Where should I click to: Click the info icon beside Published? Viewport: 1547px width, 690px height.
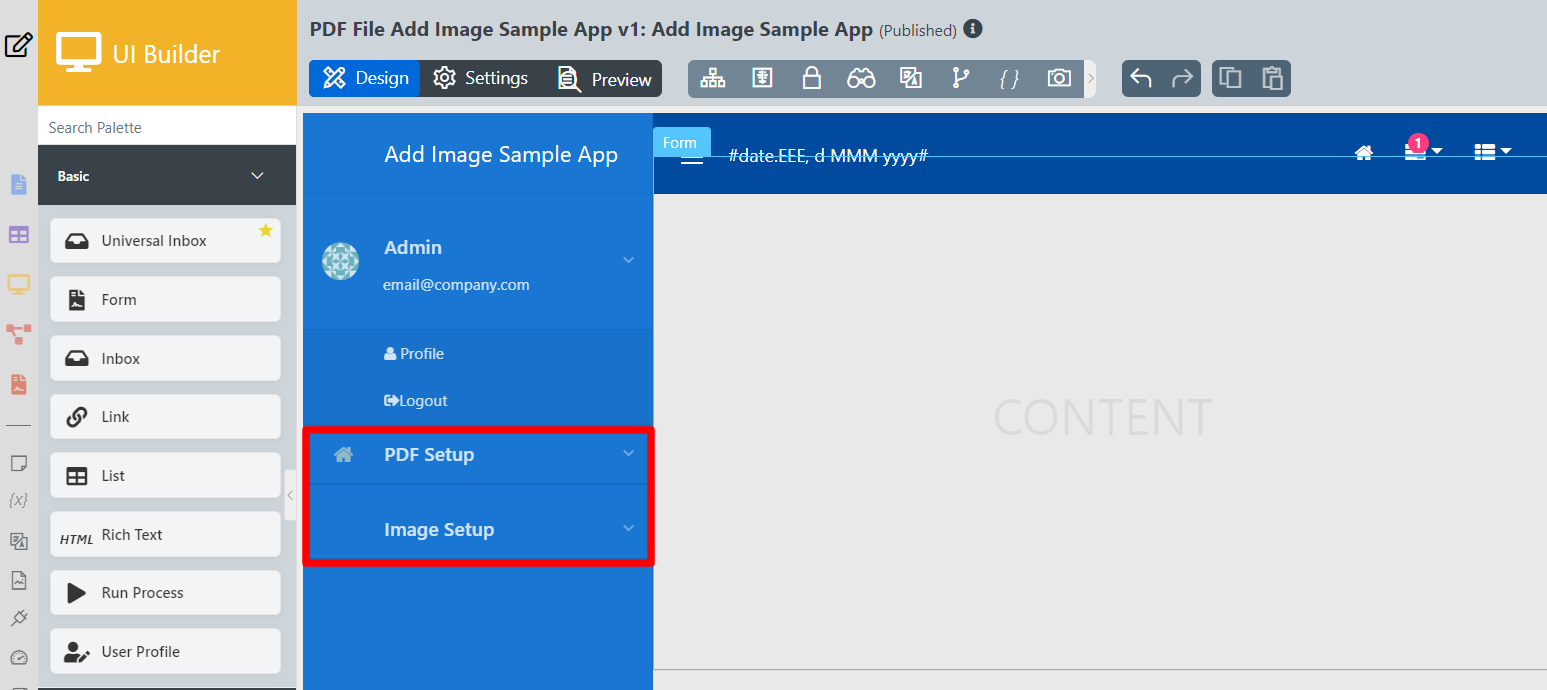tap(973, 29)
